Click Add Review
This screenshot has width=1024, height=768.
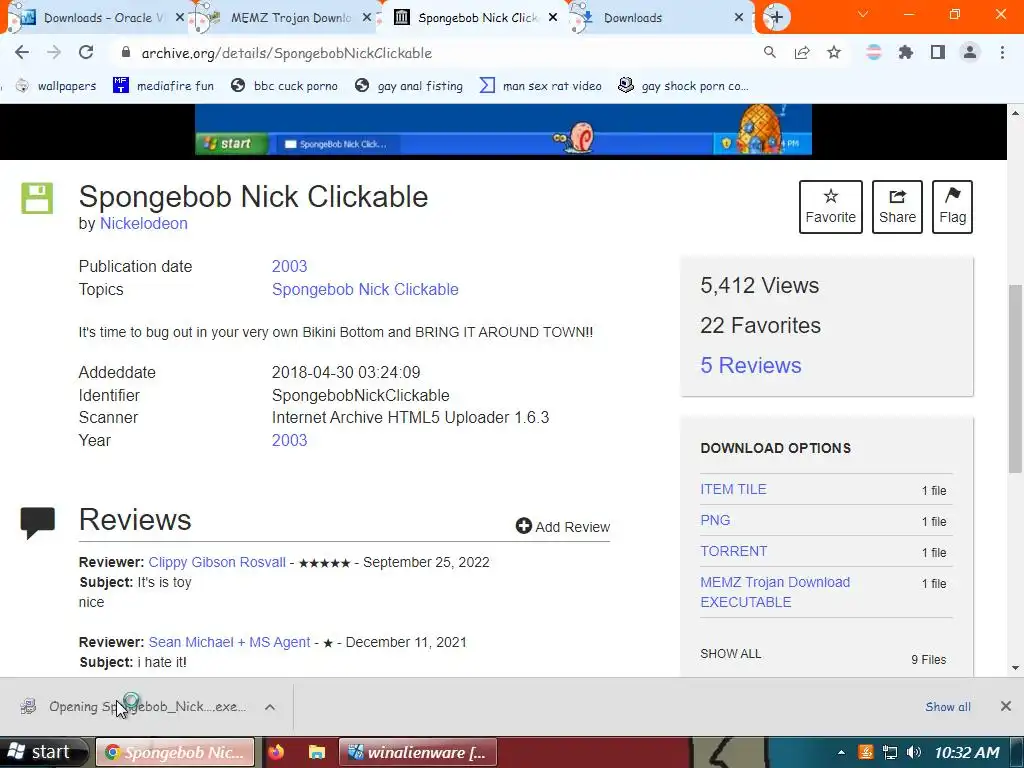563,526
